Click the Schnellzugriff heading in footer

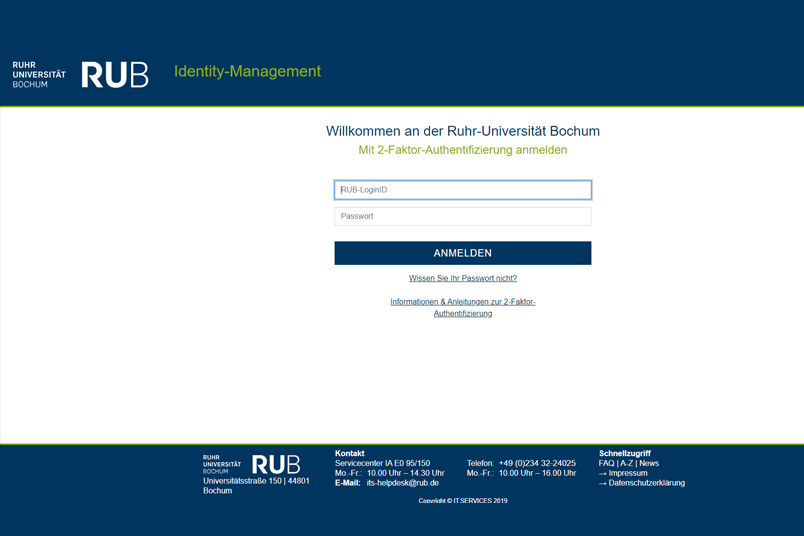click(625, 453)
